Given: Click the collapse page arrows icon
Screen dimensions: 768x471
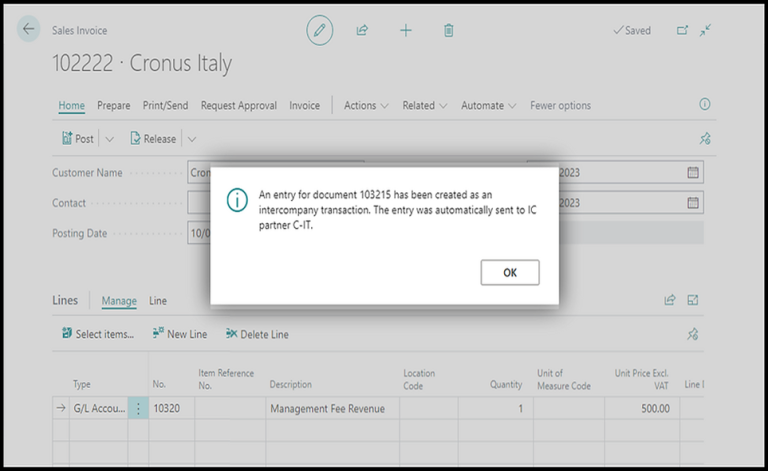Looking at the screenshot, I should [705, 30].
